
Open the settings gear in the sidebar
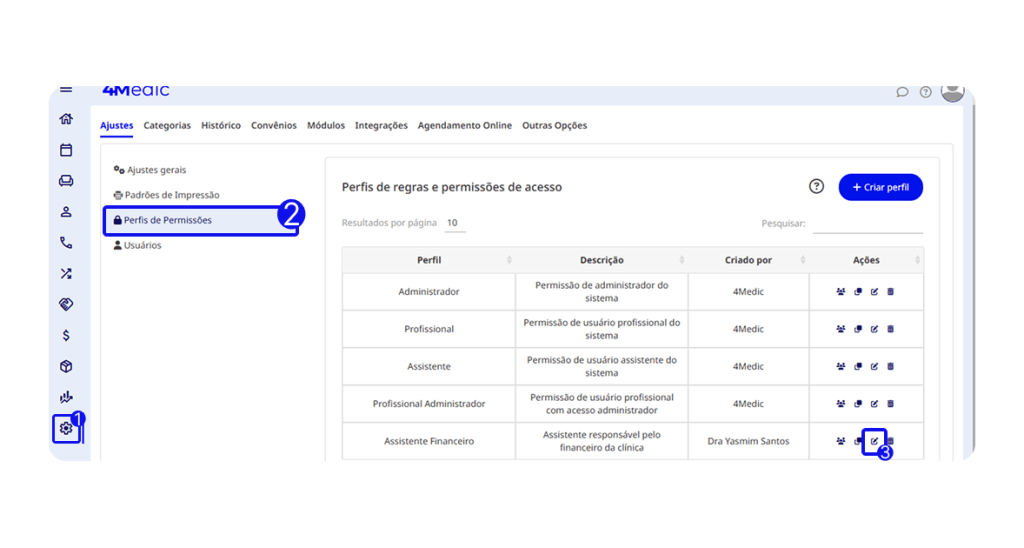pos(66,428)
